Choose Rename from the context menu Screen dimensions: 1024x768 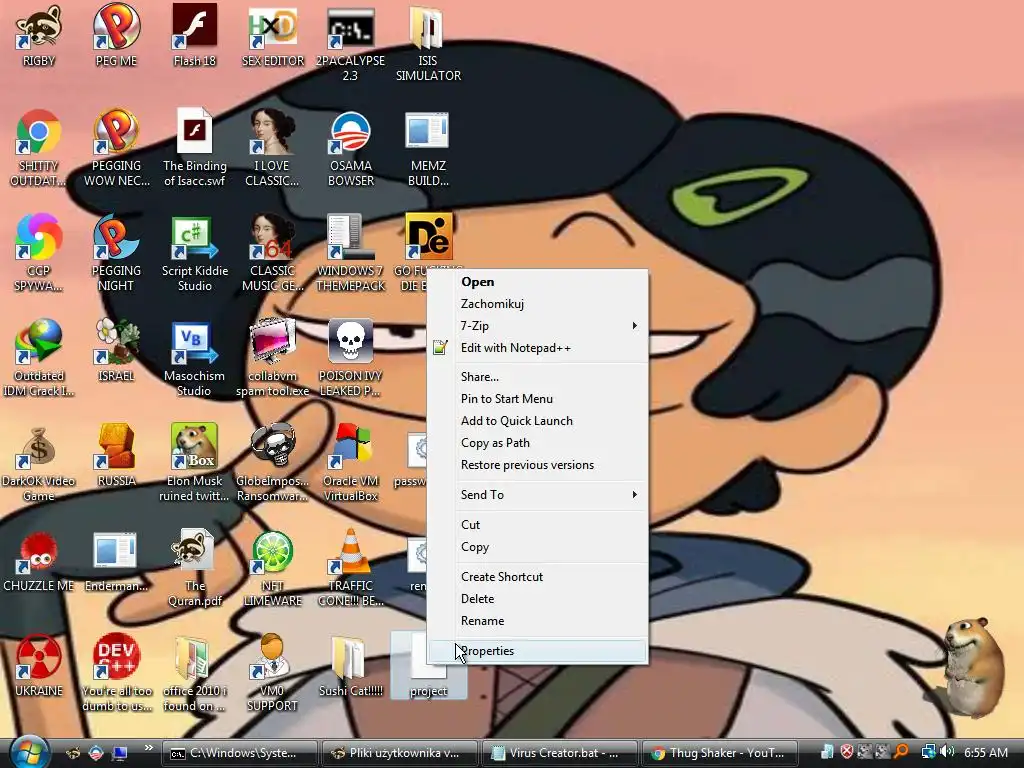[537, 621]
